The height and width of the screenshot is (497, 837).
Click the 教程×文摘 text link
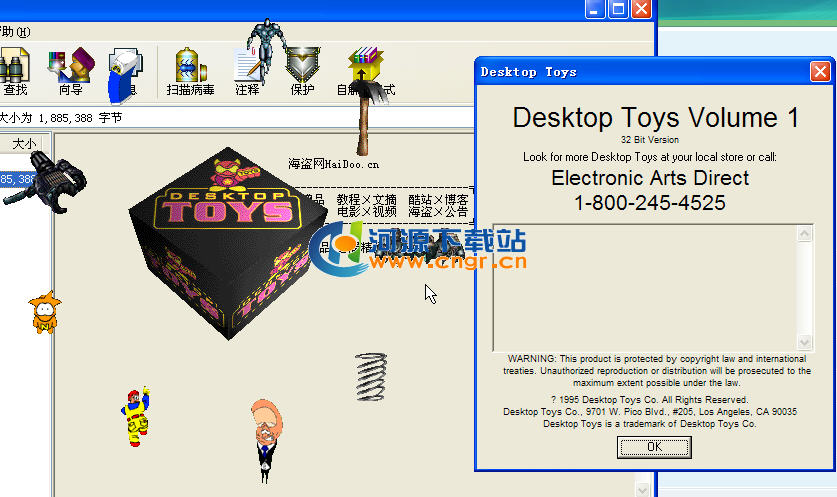(366, 200)
